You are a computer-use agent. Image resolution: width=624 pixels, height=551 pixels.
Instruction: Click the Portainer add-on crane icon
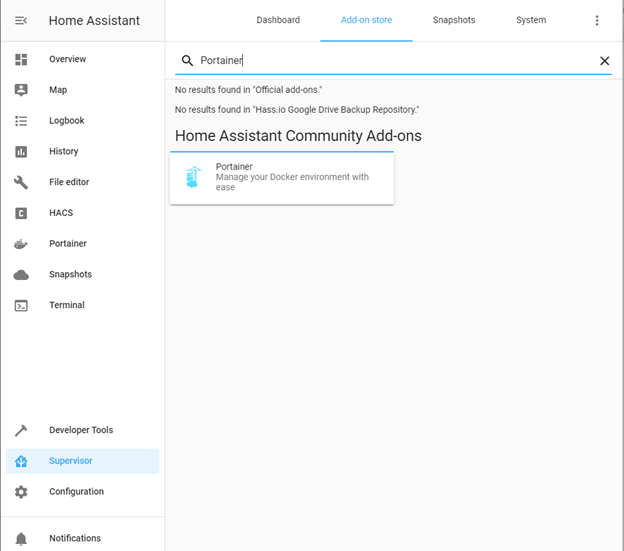coord(193,177)
